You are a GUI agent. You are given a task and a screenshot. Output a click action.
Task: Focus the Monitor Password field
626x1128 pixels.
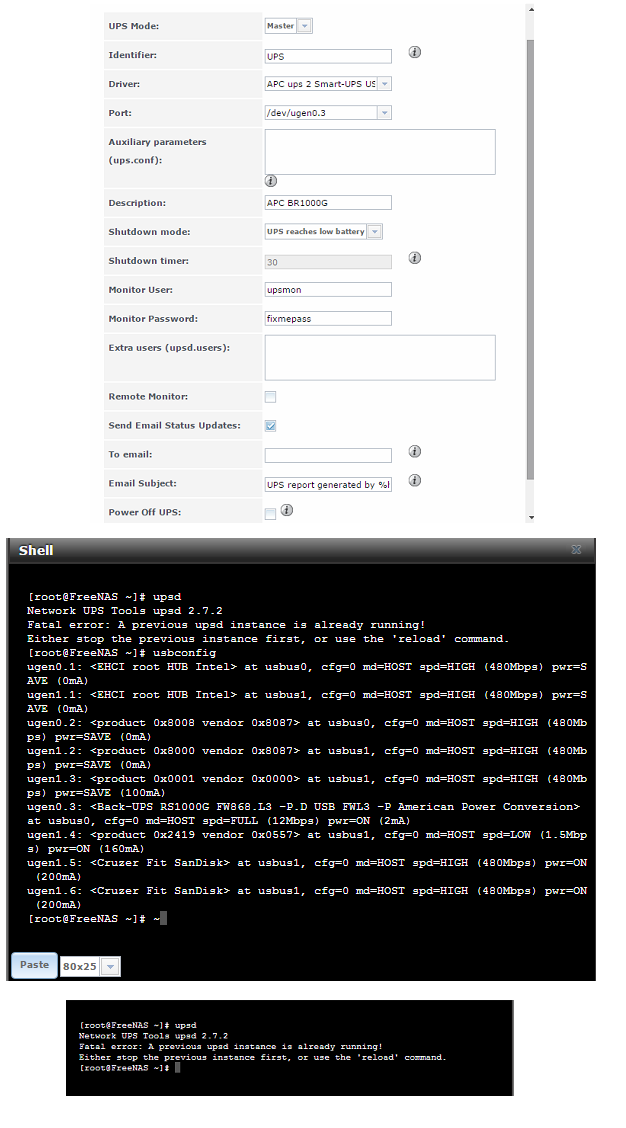328,319
